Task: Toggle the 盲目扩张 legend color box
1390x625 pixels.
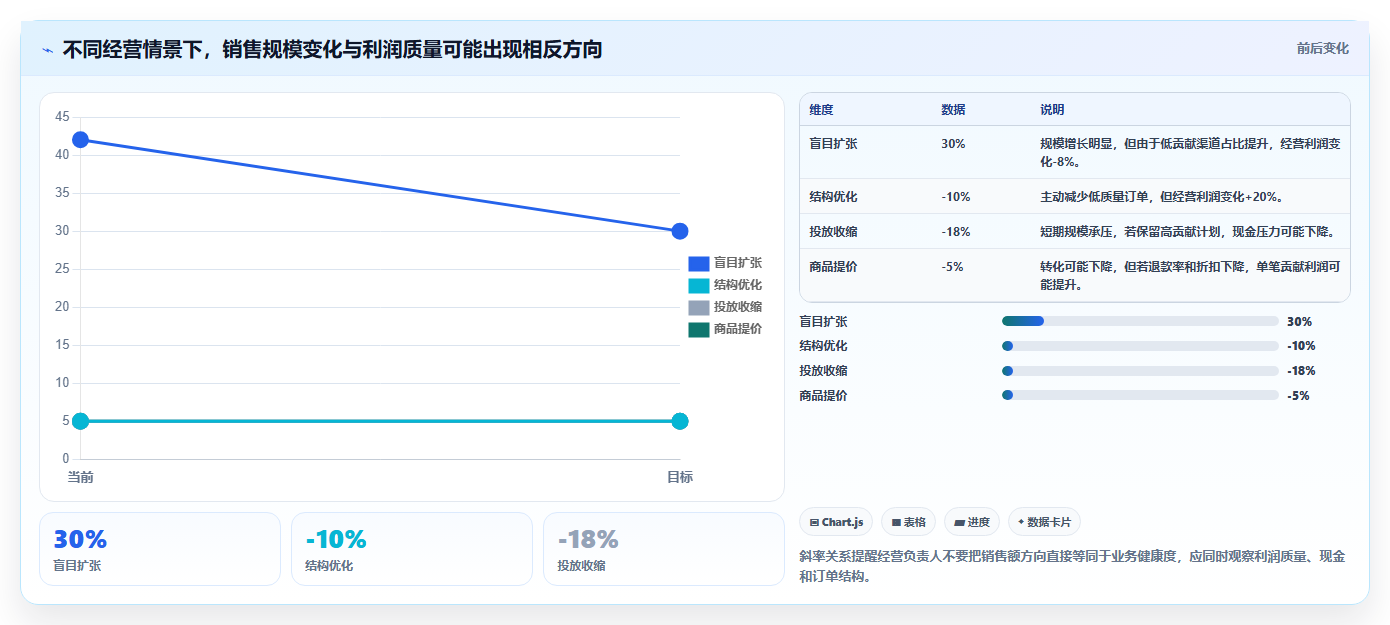Action: [x=698, y=263]
